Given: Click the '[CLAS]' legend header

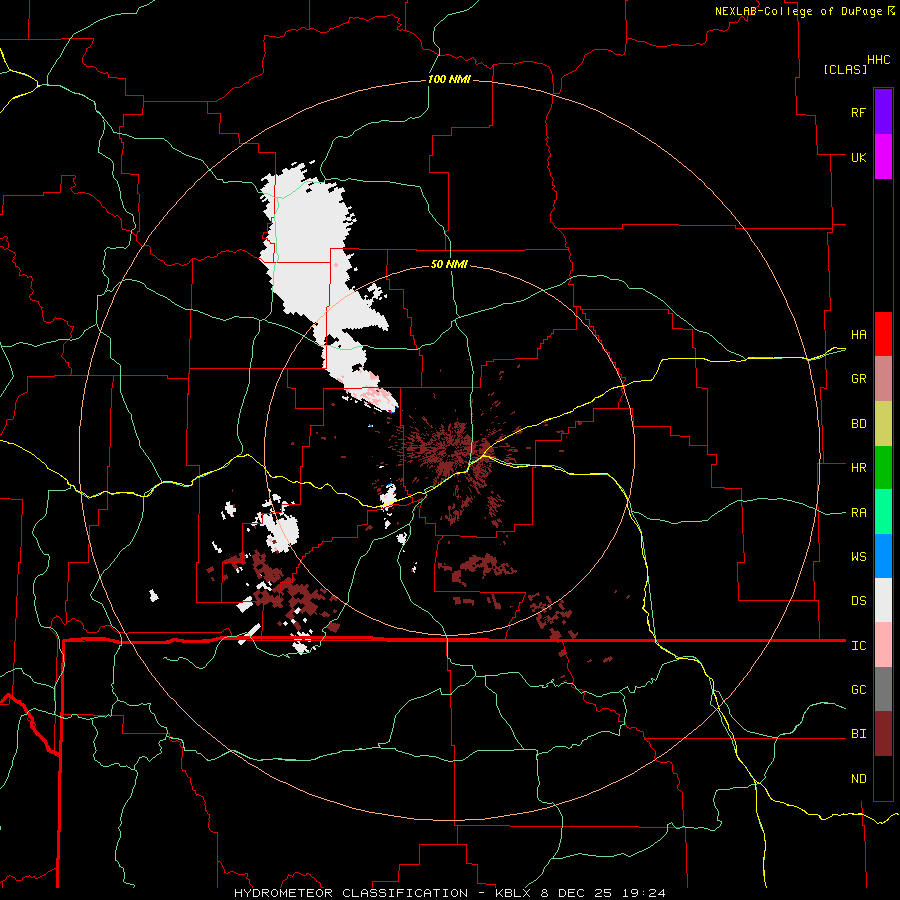Looking at the screenshot, I should click(845, 69).
